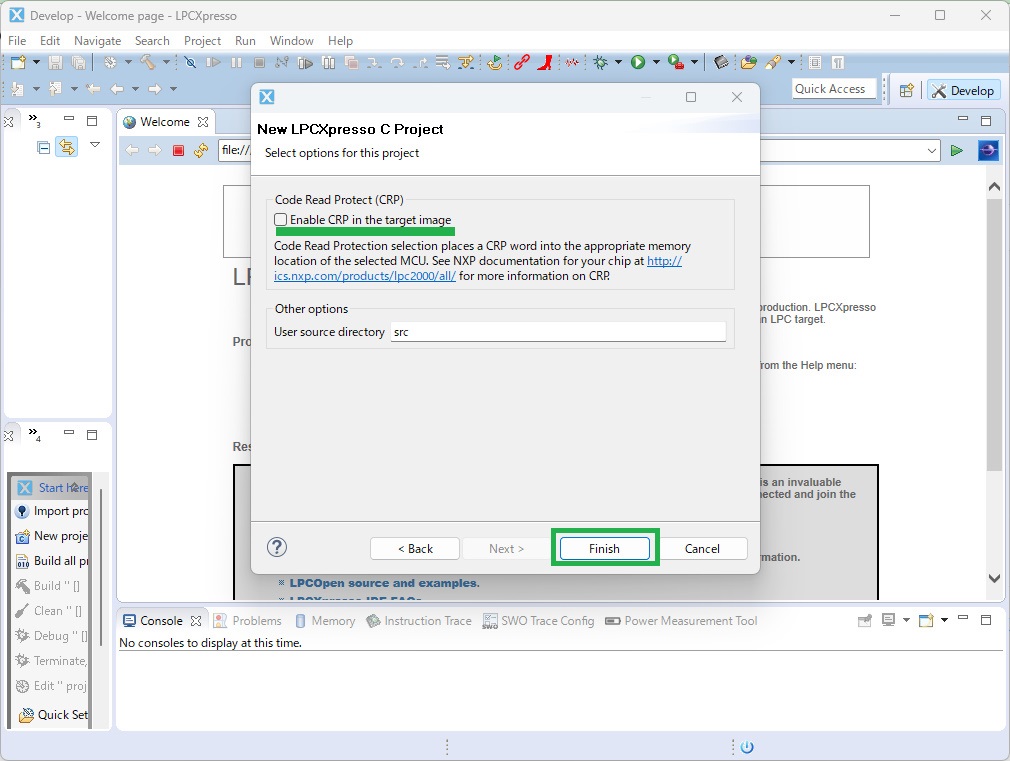Open the view menu triangle in left panel
This screenshot has height=761, width=1010.
pos(95,145)
